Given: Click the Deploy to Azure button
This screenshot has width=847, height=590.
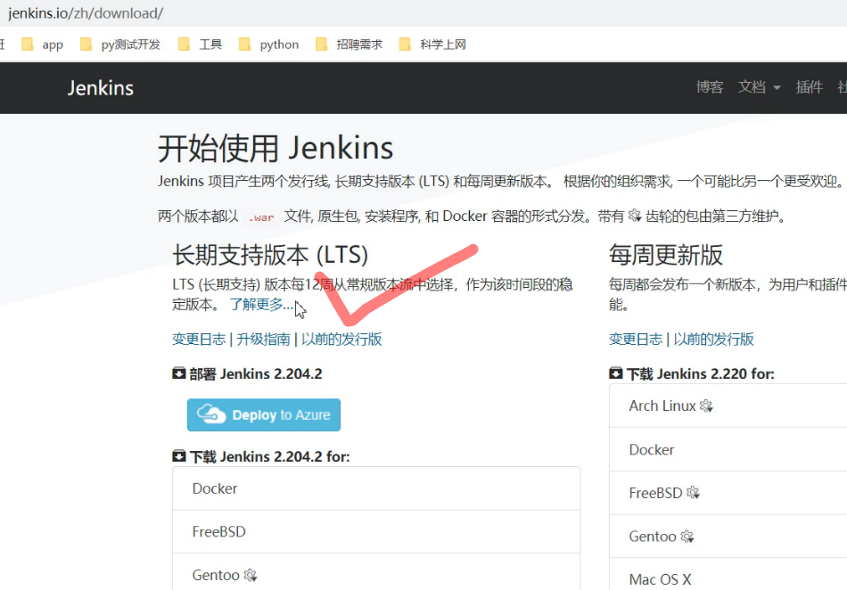Looking at the screenshot, I should [264, 415].
